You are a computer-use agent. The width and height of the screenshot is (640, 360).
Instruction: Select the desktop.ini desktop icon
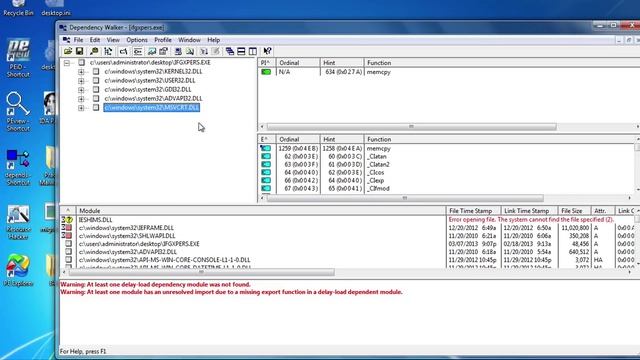point(56,8)
